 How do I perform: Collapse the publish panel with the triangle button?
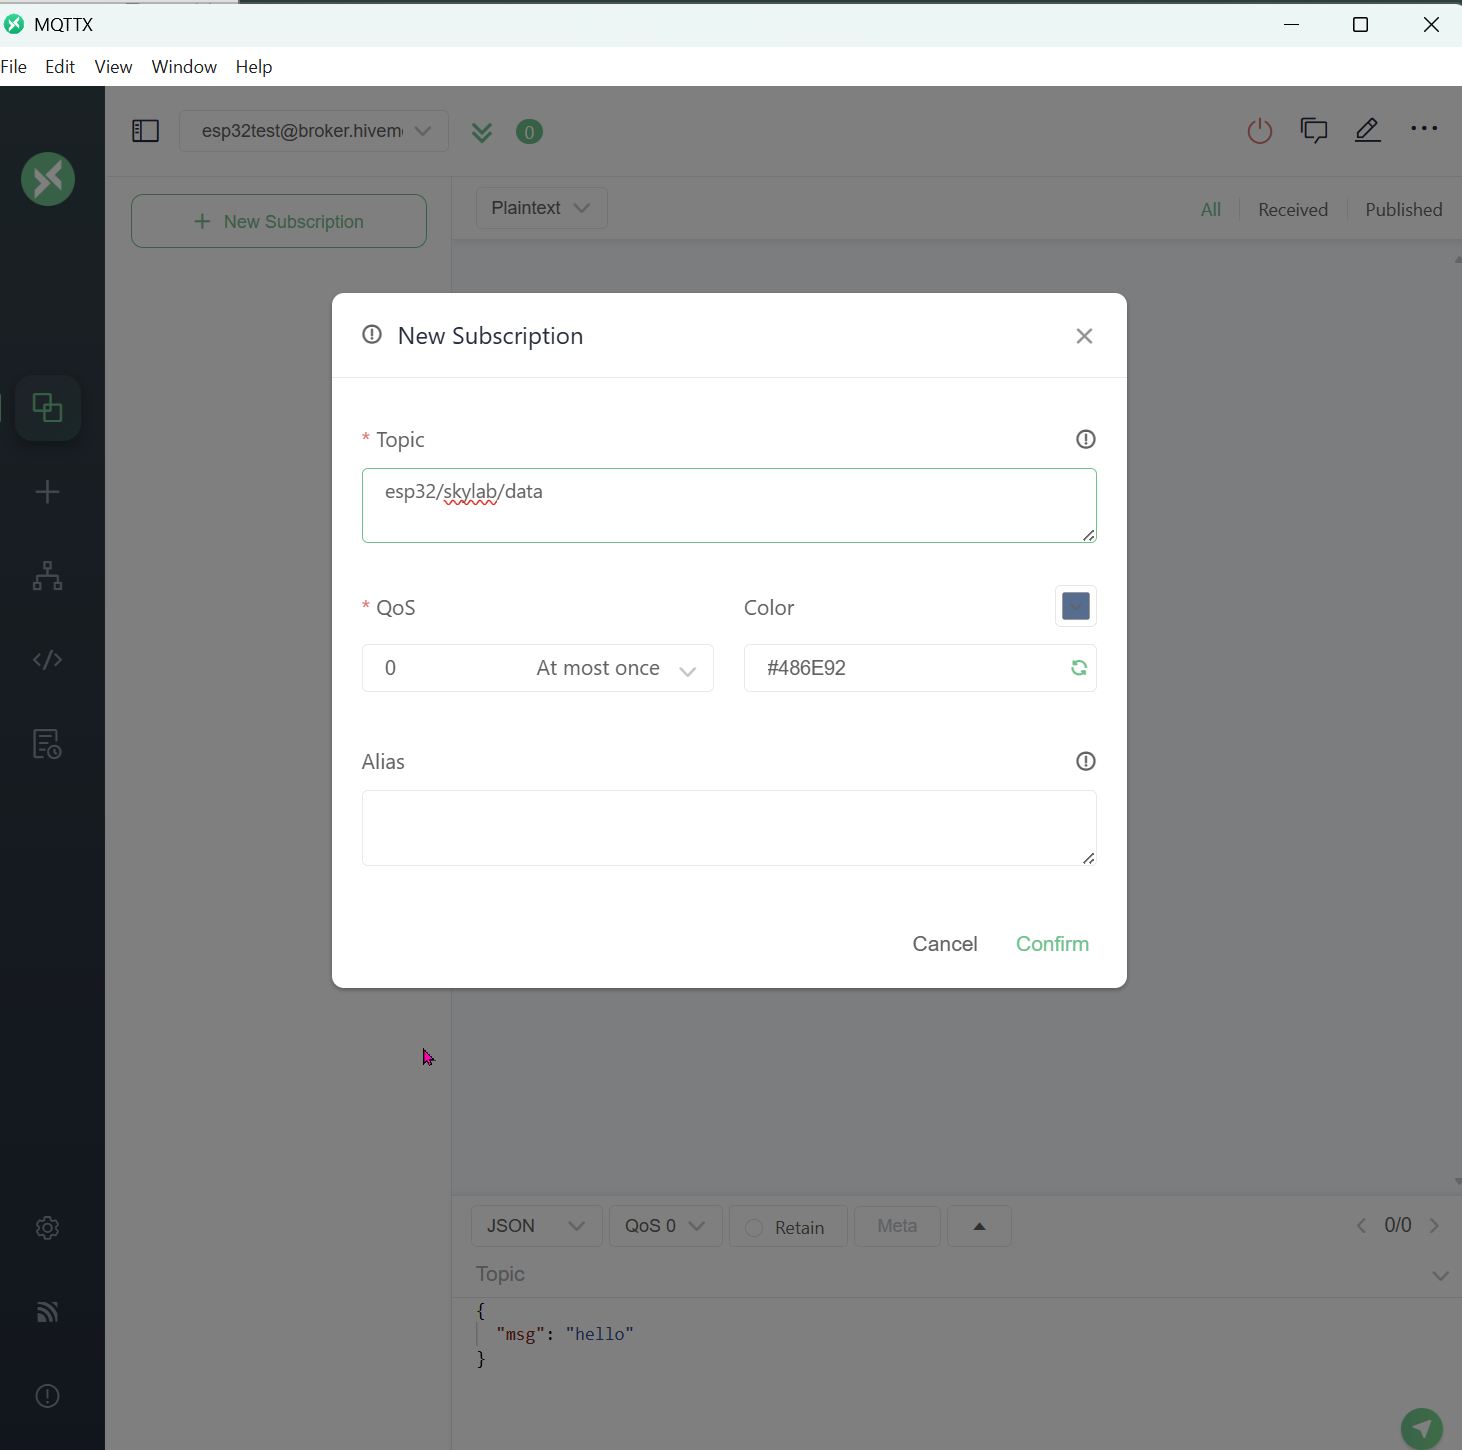point(979,1226)
